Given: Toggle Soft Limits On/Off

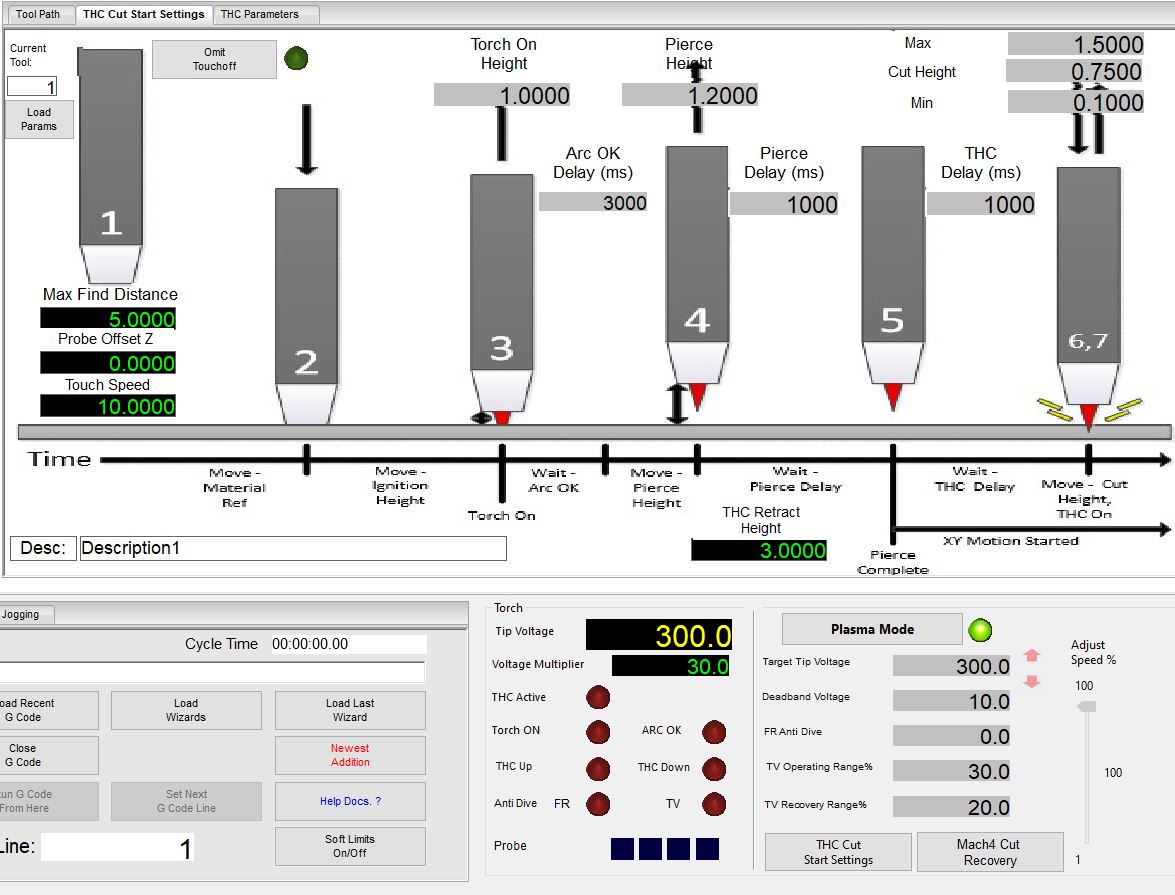Looking at the screenshot, I should coord(350,846).
